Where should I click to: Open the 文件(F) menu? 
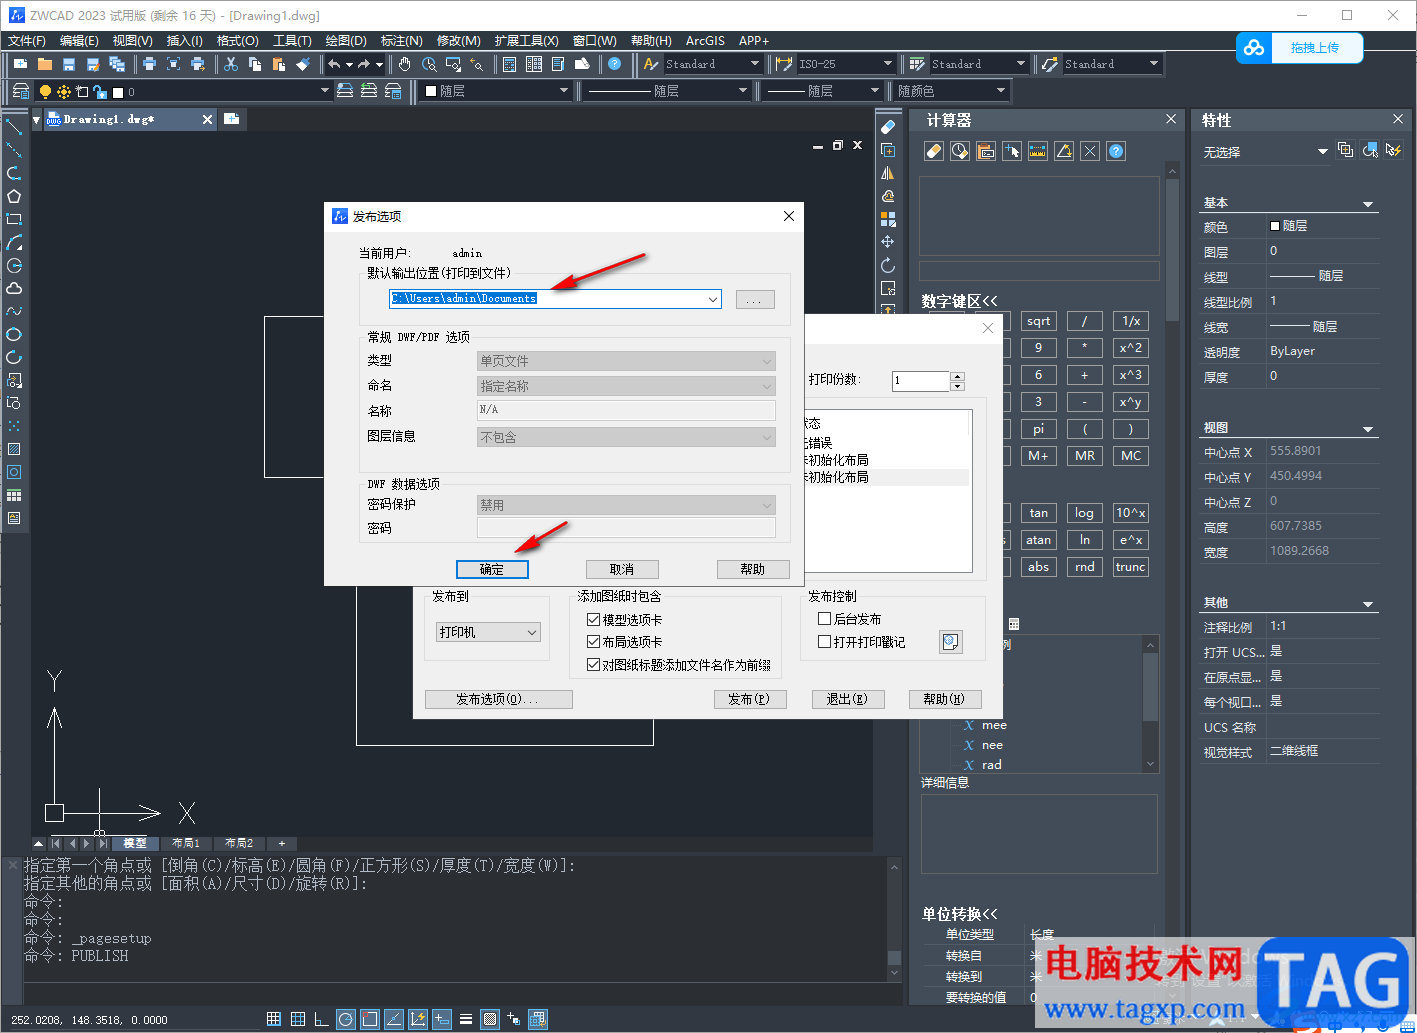[27, 41]
